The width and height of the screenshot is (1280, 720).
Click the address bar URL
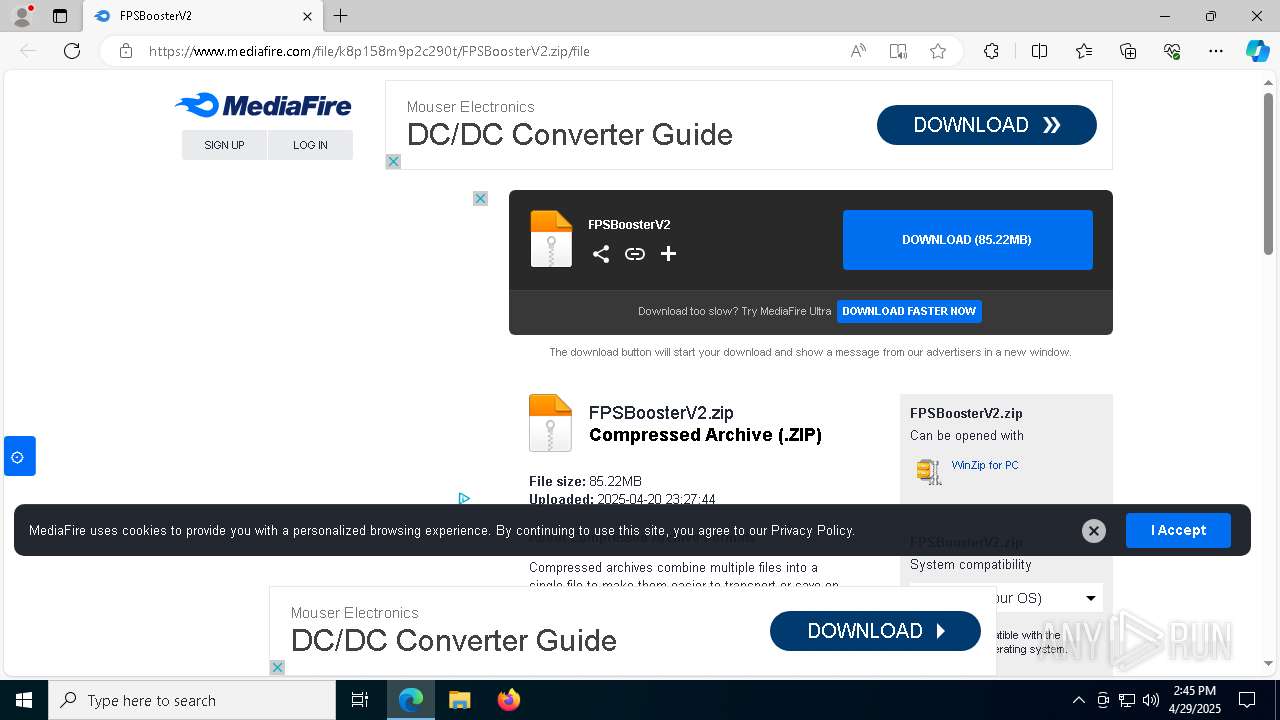click(x=369, y=51)
